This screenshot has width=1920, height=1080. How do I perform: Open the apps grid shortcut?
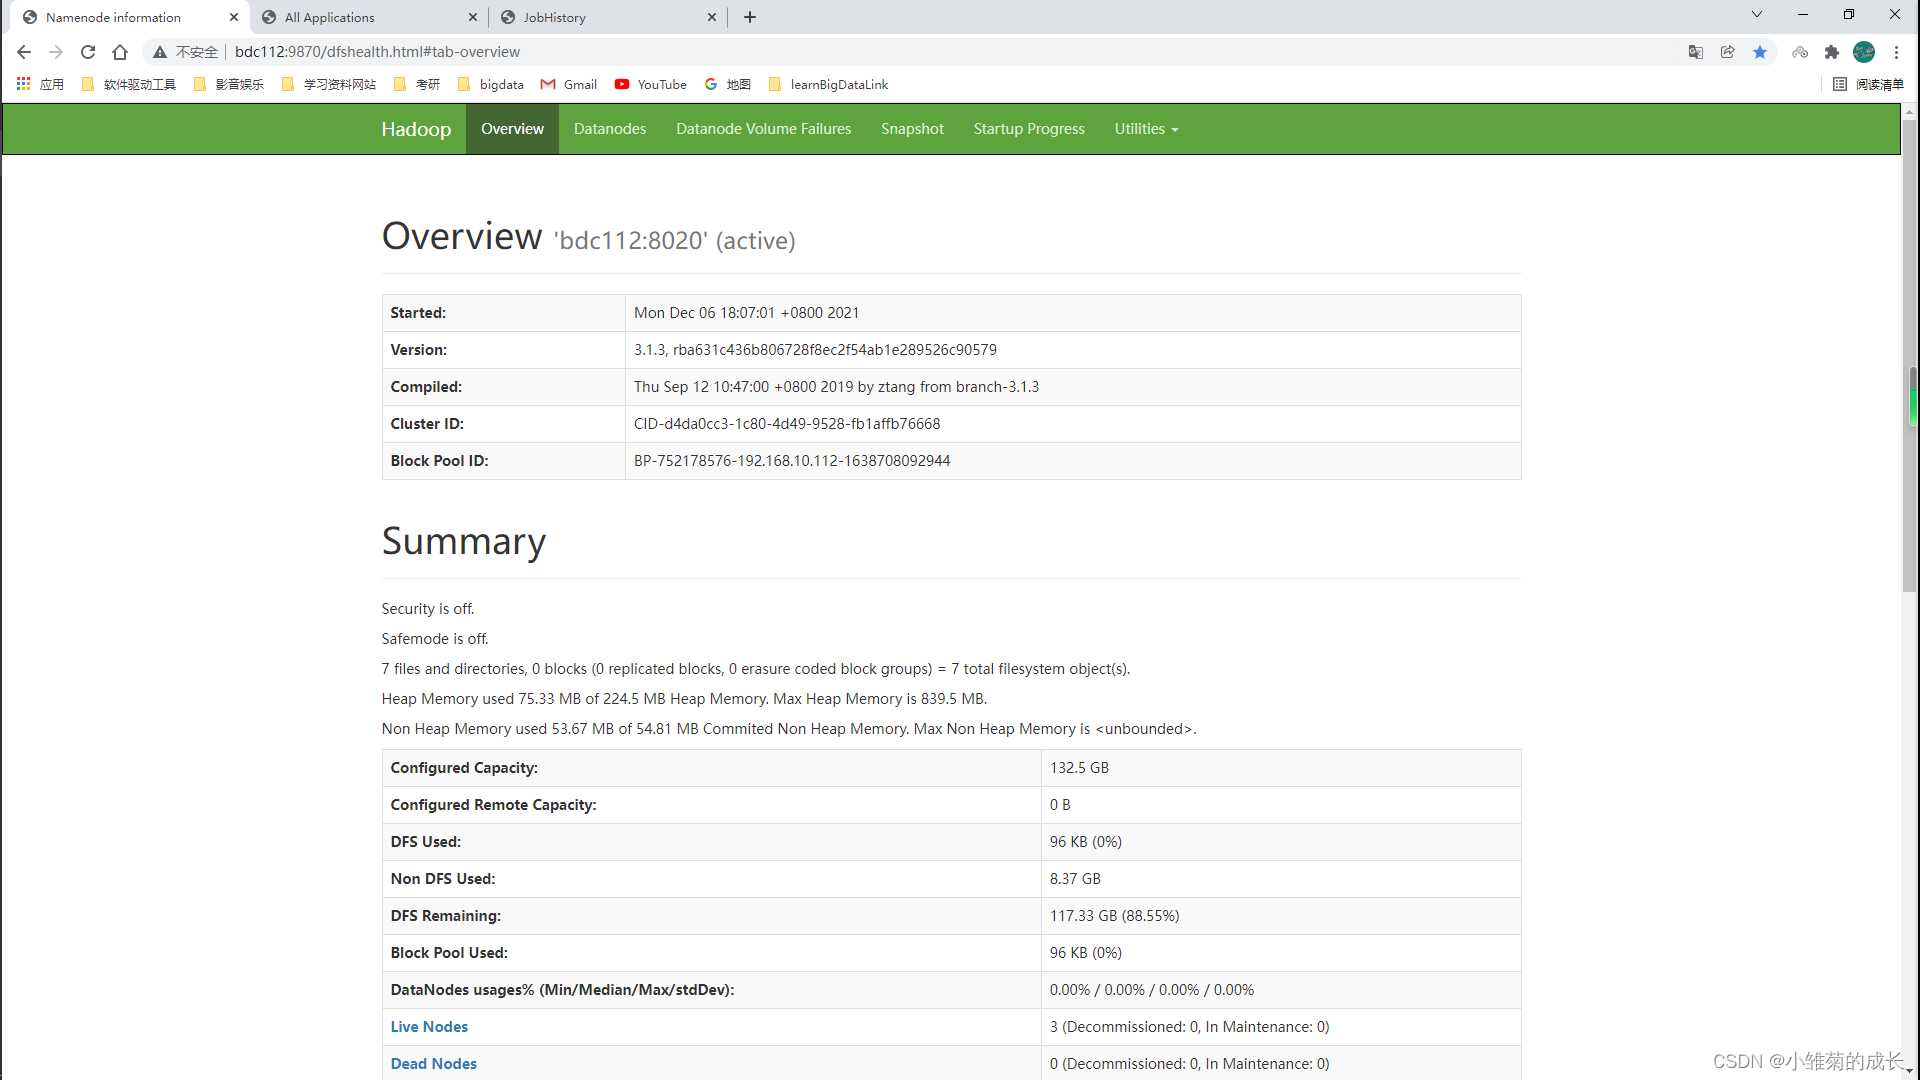[x=40, y=84]
